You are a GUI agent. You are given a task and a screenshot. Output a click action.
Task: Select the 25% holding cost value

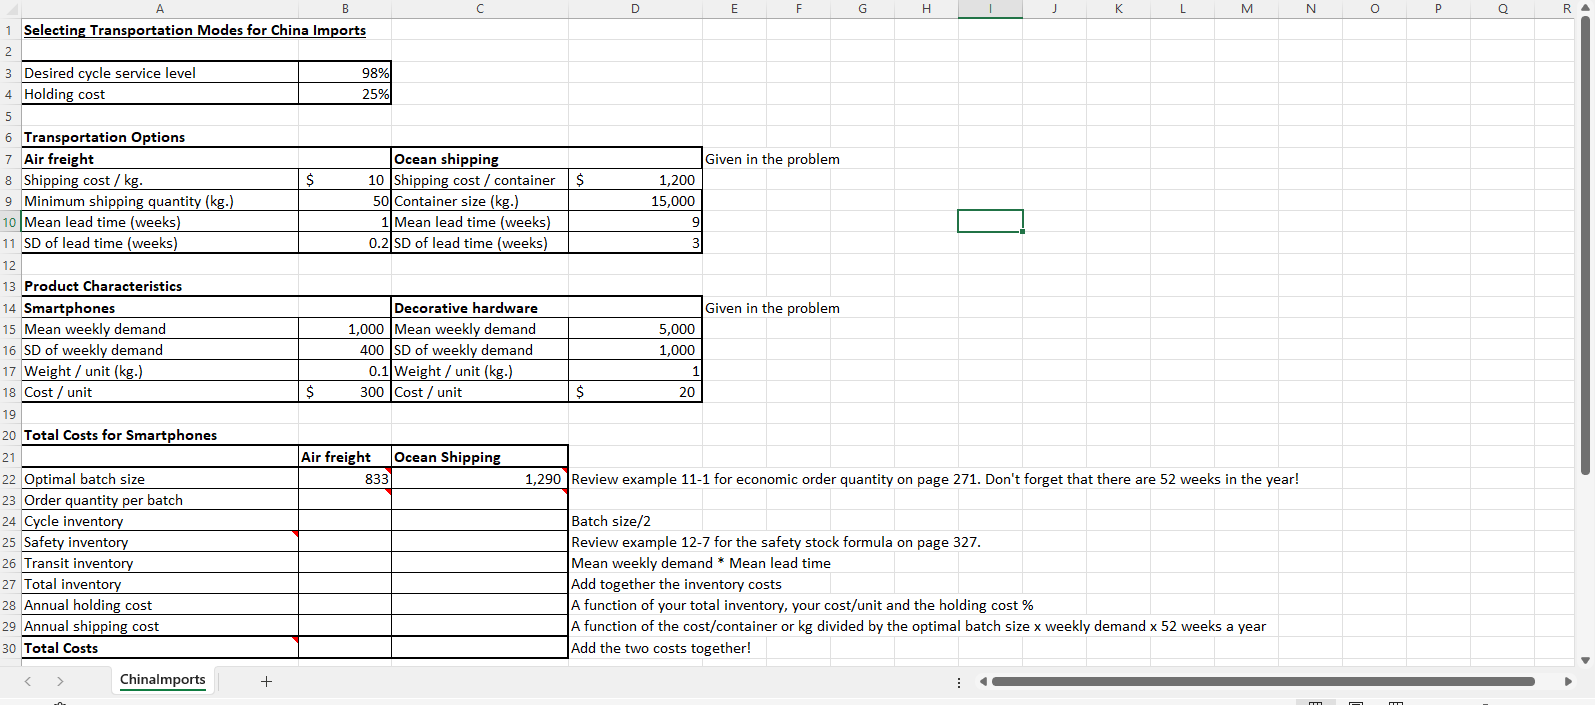[345, 94]
